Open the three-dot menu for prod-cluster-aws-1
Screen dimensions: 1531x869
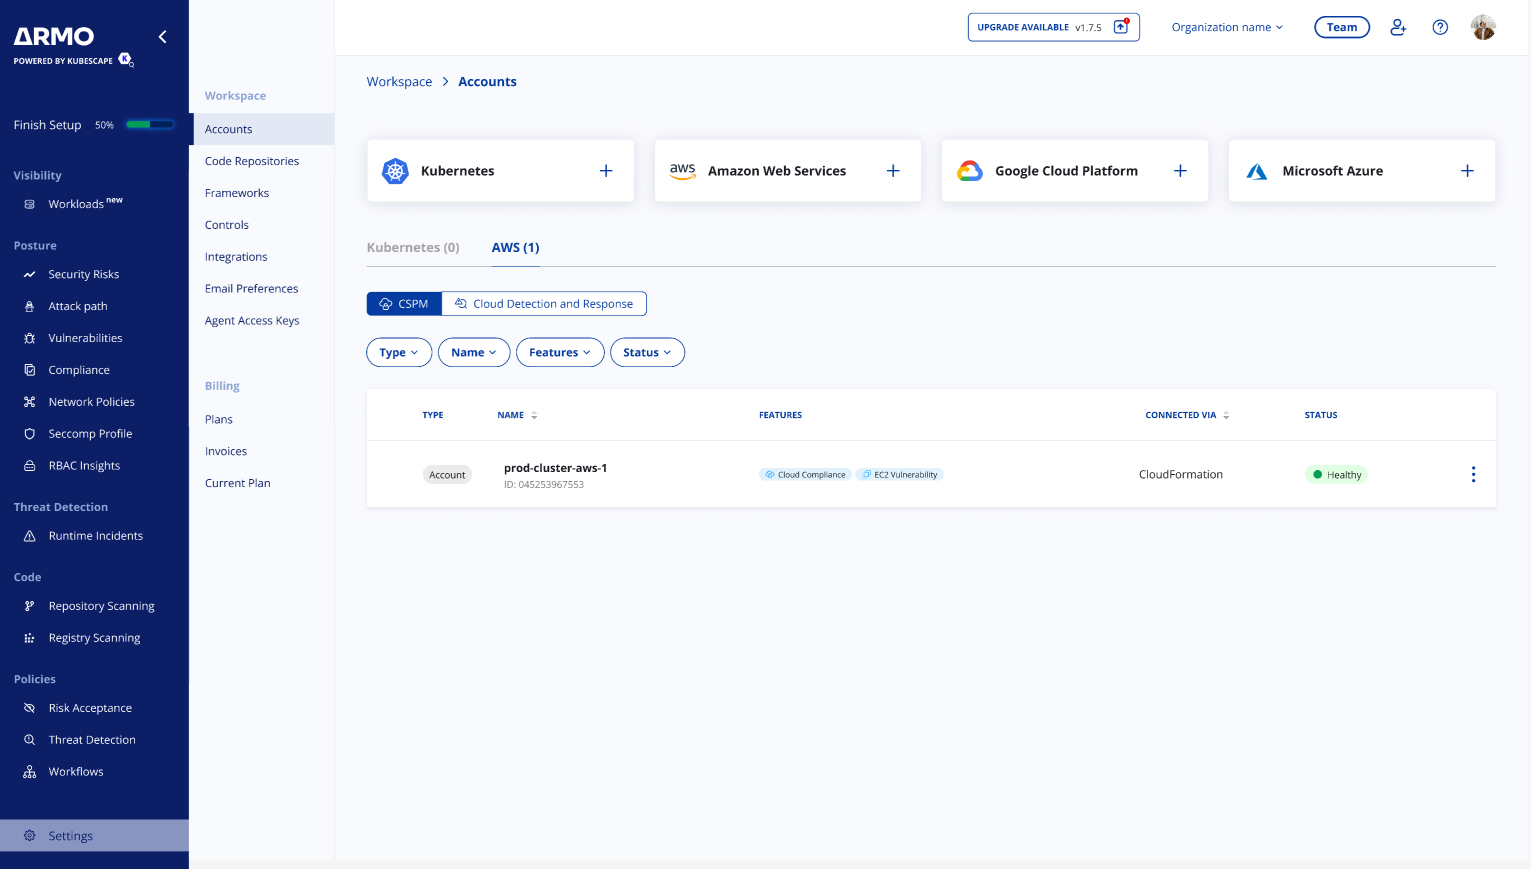[x=1473, y=475]
